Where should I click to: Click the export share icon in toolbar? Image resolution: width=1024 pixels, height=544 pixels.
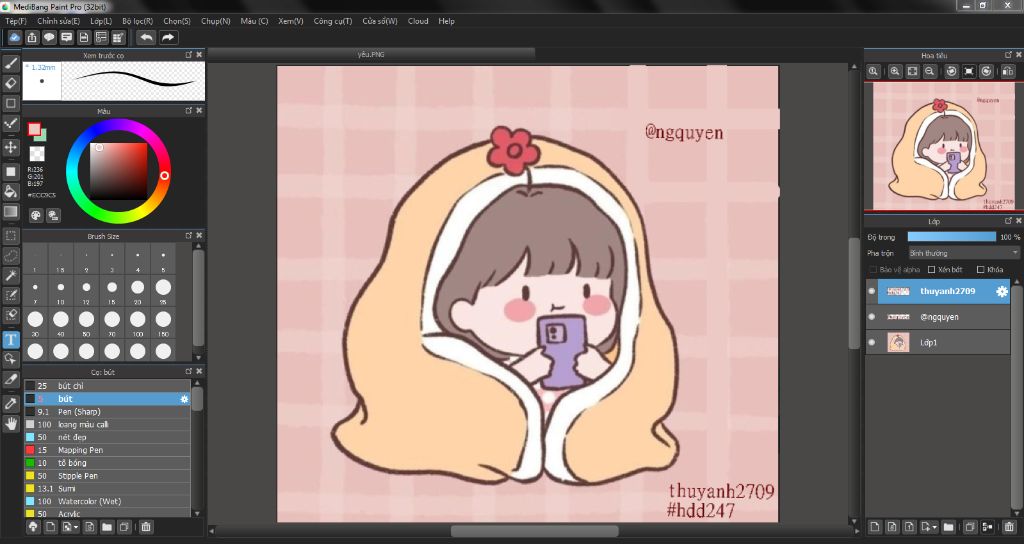[x=32, y=37]
